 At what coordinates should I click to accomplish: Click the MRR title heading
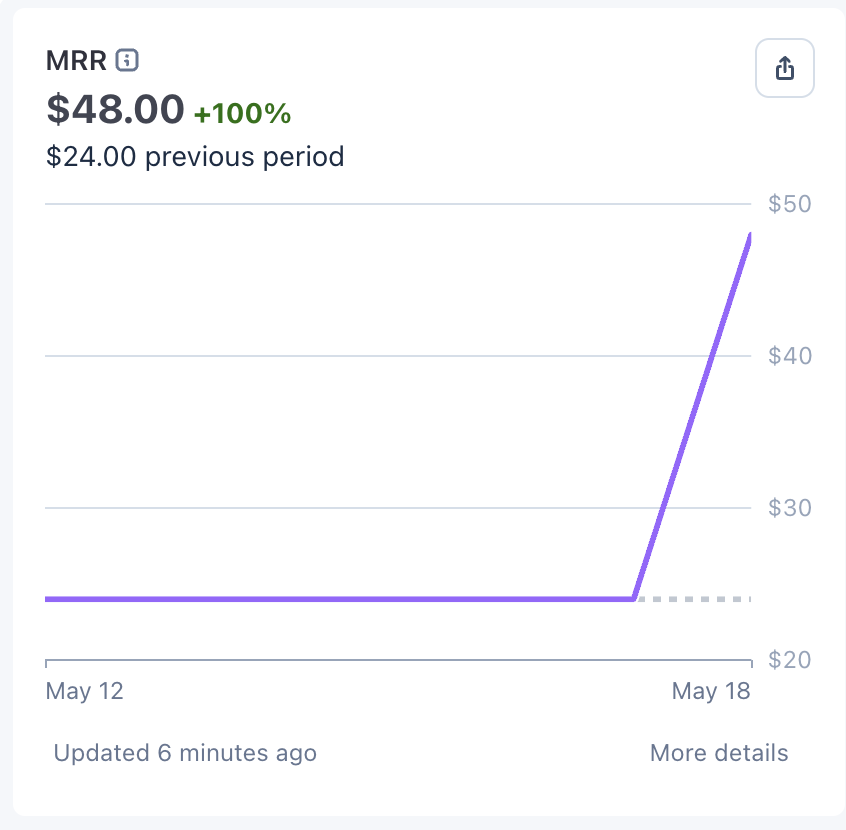pyautogui.click(x=76, y=60)
